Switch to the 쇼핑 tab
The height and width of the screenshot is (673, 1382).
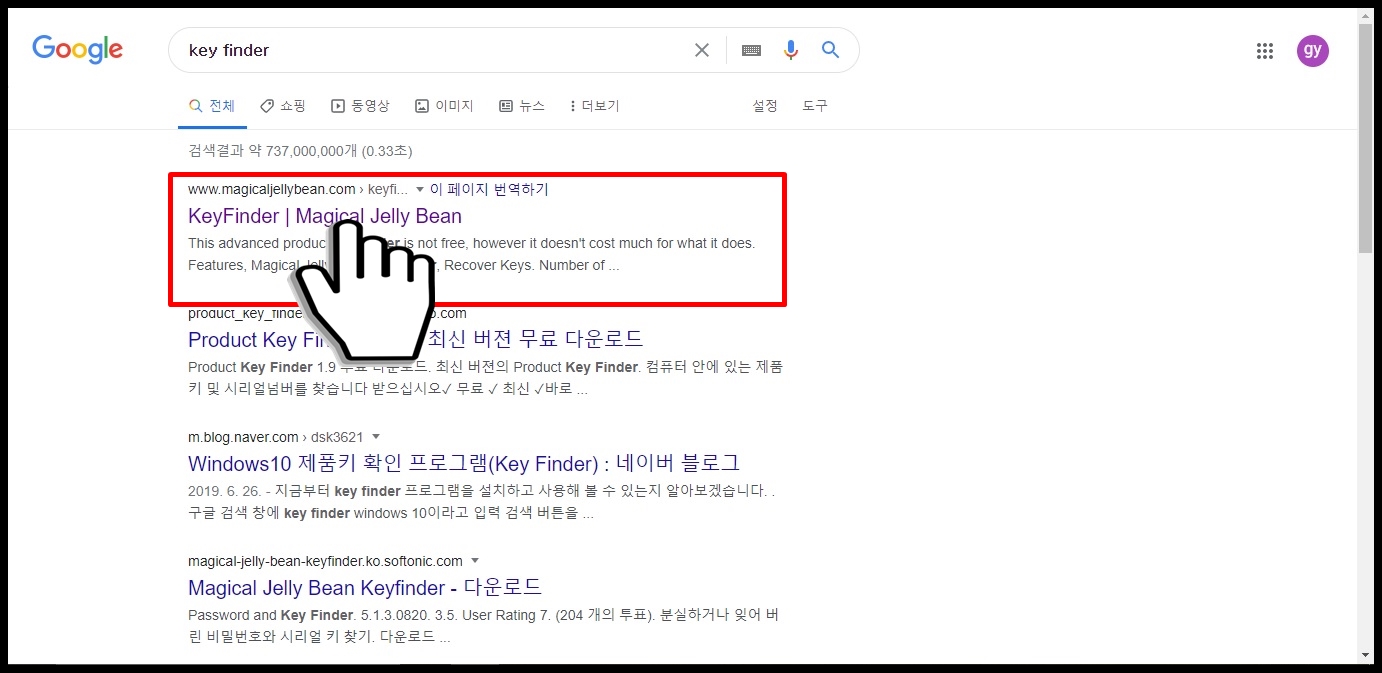click(283, 106)
